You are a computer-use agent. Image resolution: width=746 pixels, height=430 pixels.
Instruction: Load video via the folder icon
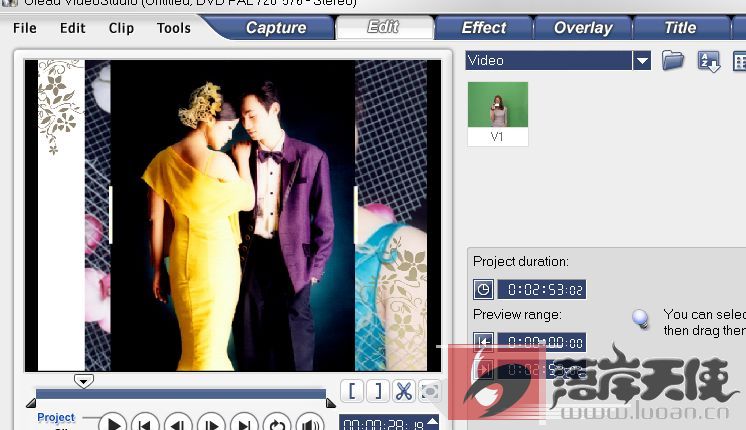pos(673,61)
